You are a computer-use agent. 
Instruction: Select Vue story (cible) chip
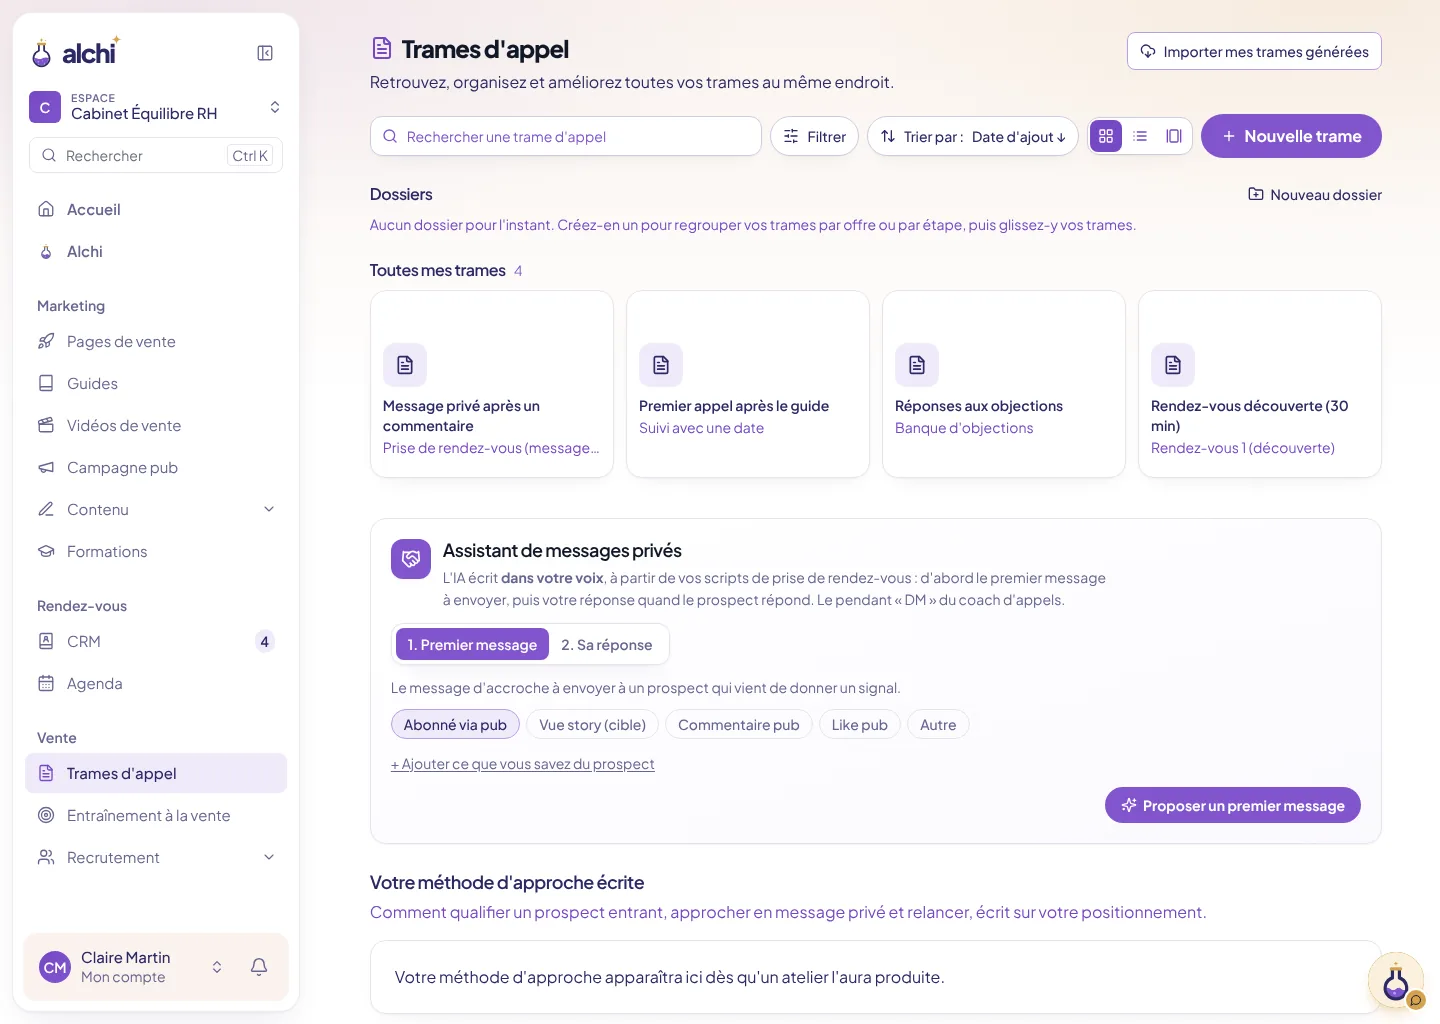click(592, 724)
